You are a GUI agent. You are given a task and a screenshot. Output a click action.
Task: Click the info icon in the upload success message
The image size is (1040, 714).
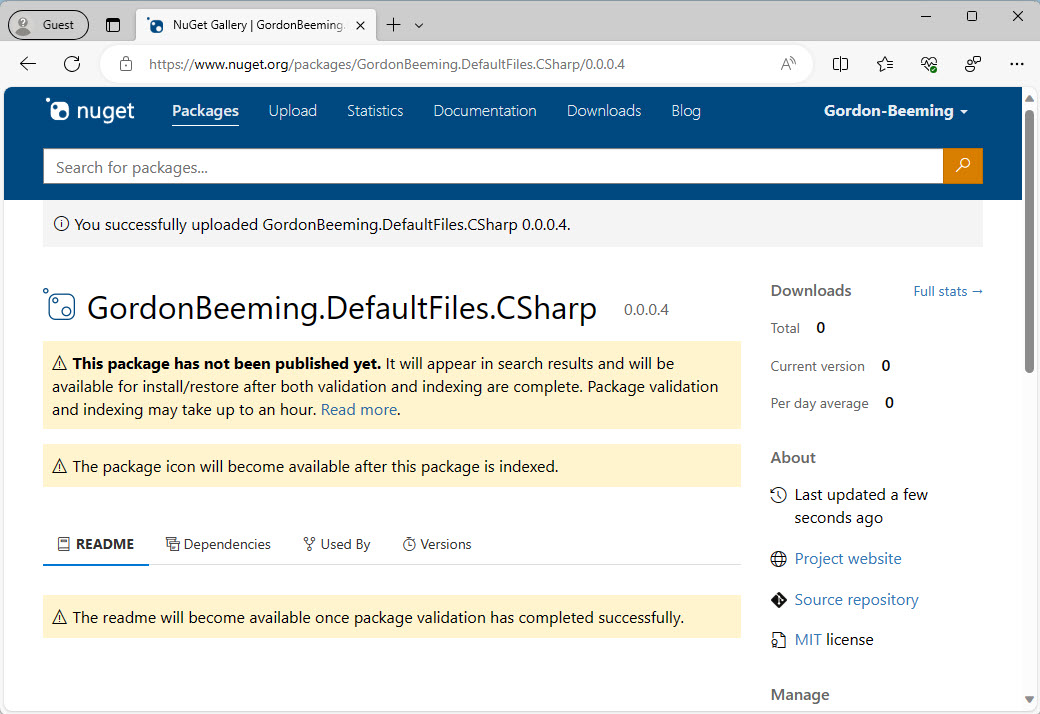click(x=61, y=224)
